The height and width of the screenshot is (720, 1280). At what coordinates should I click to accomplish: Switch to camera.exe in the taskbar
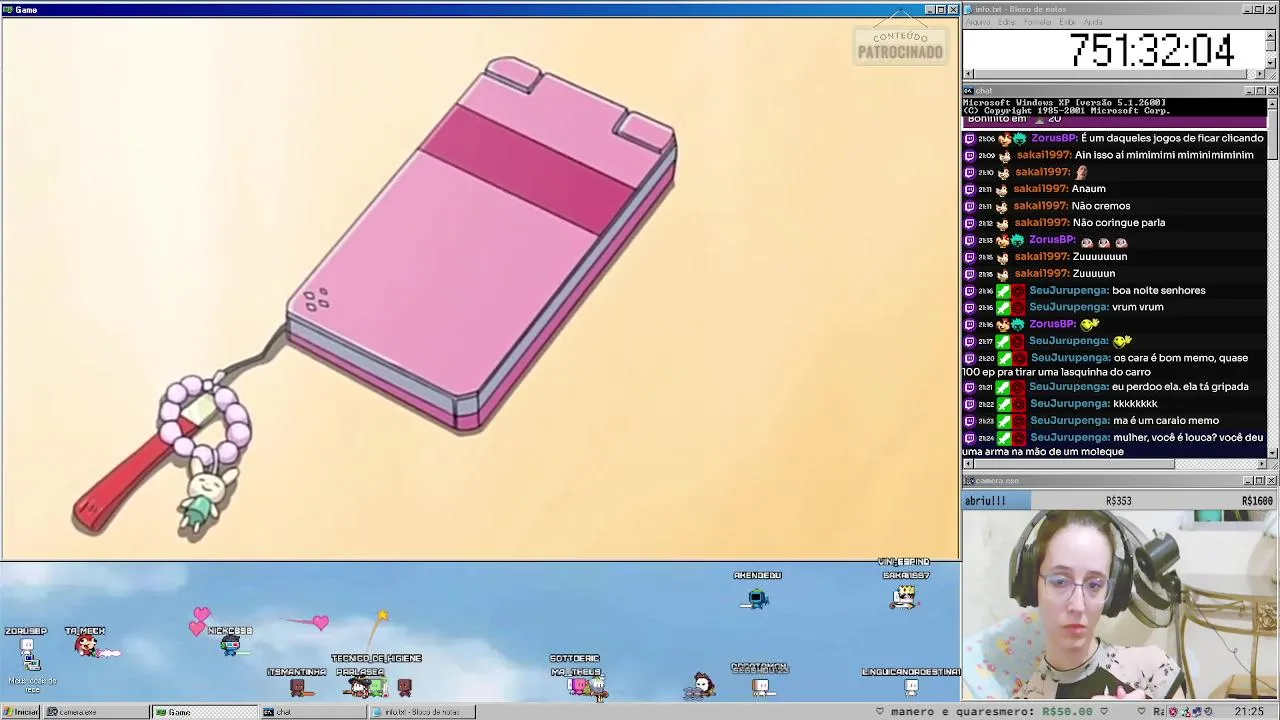pos(96,712)
